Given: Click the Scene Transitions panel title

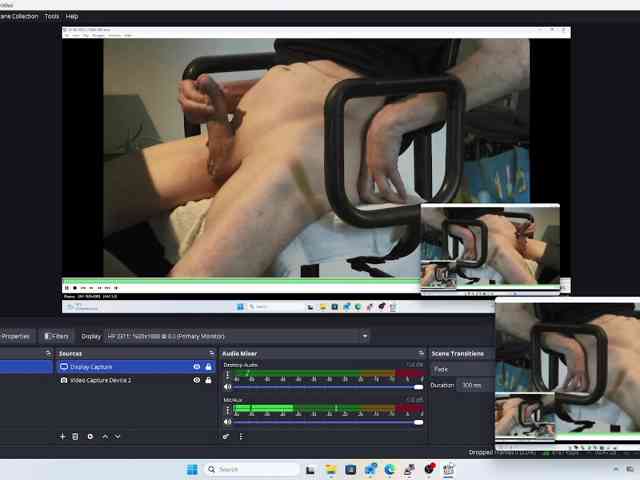Looking at the screenshot, I should coord(458,353).
